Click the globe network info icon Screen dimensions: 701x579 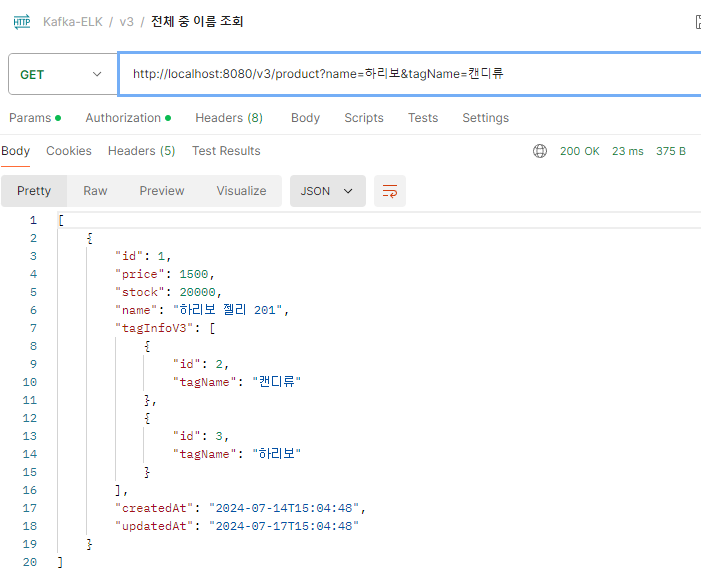click(x=540, y=151)
